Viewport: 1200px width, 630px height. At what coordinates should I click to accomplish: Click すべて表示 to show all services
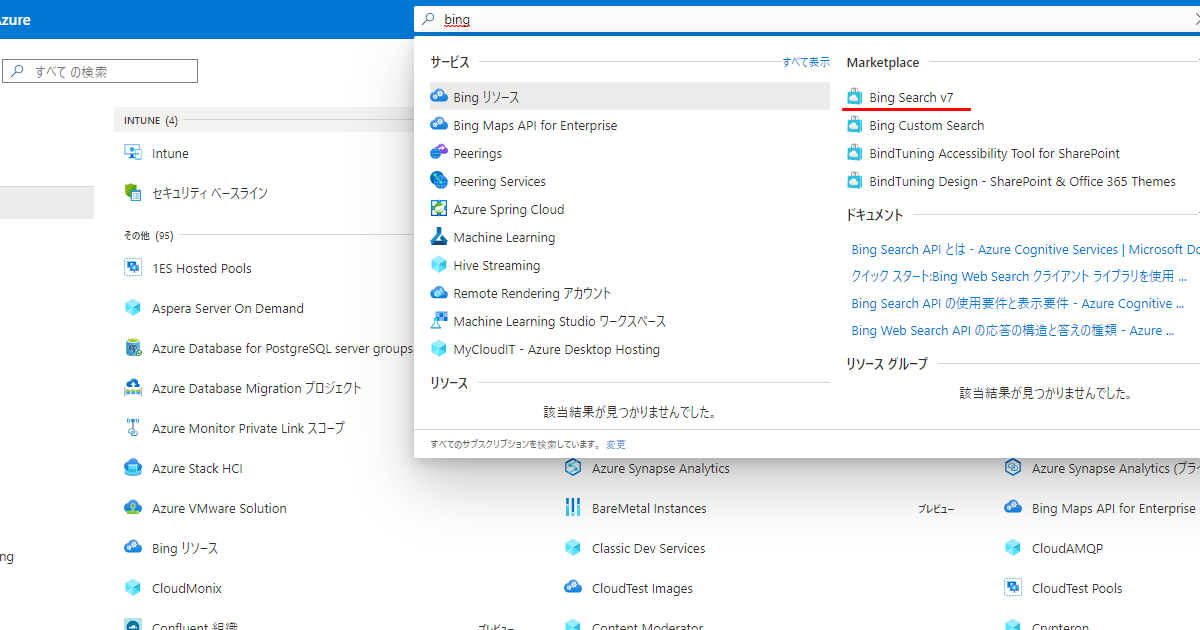[806, 61]
